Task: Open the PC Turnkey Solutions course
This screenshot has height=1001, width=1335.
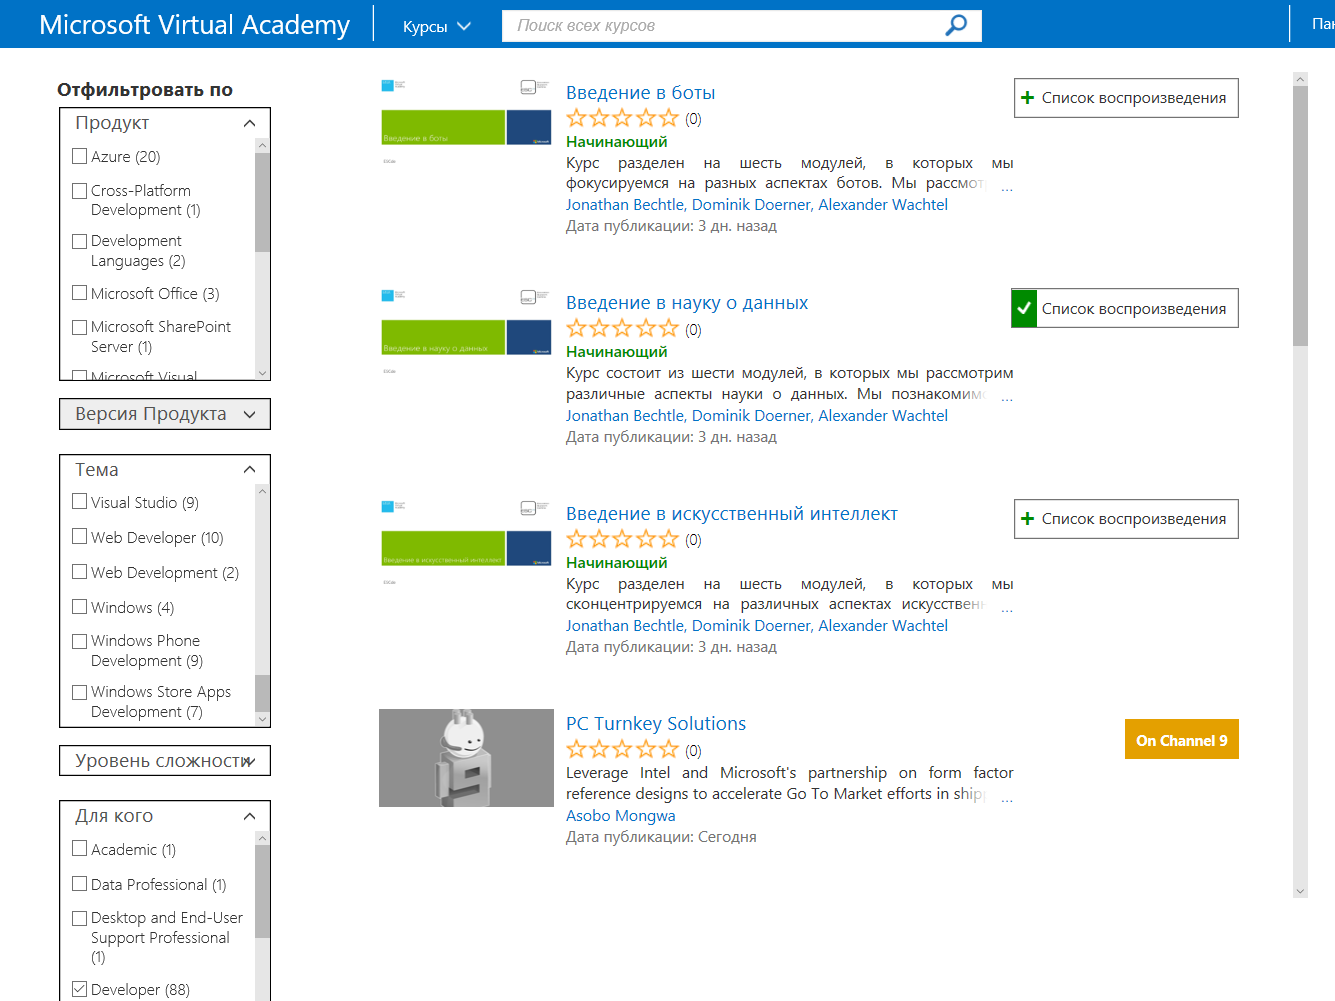Action: tap(656, 724)
